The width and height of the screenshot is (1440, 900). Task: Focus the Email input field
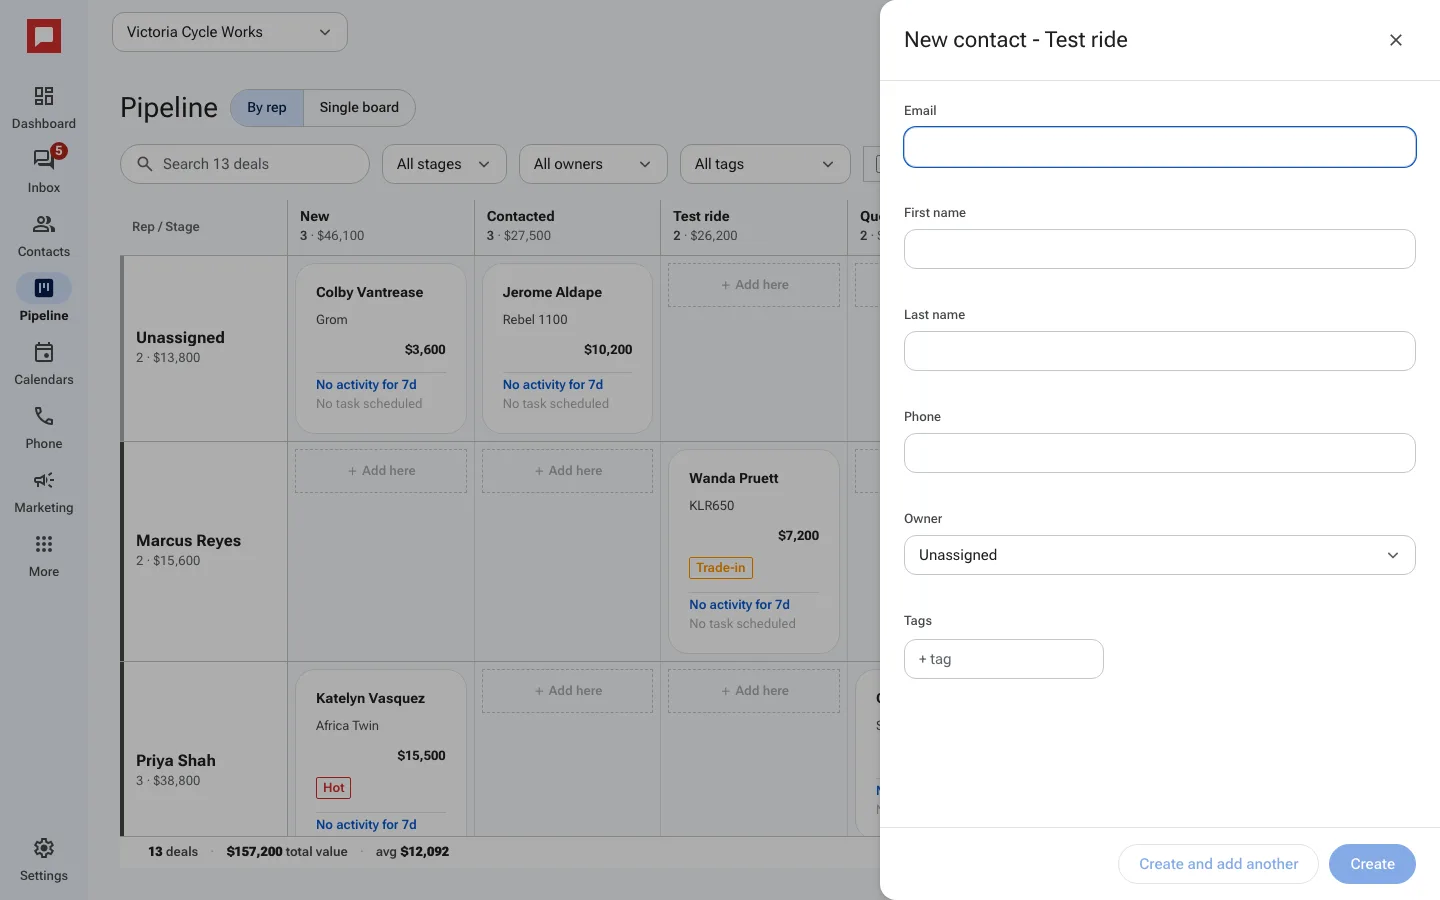tap(1160, 147)
